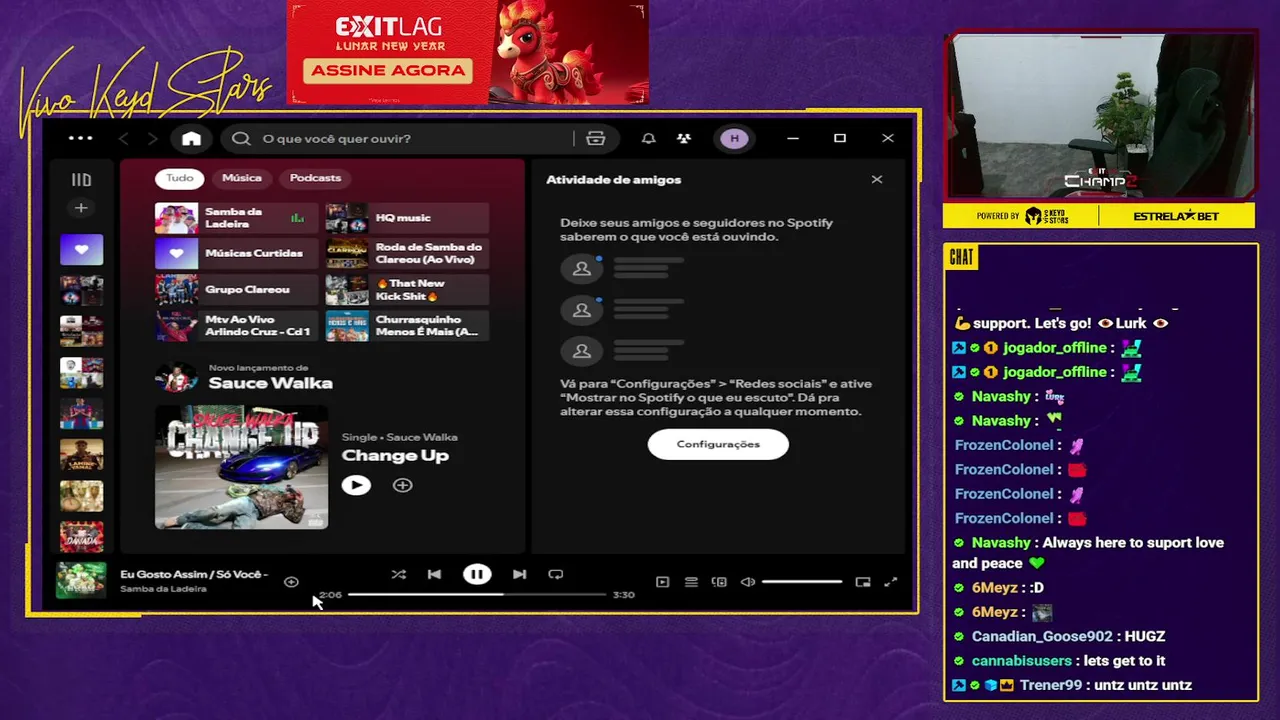Open Samba da Ladeira card
The height and width of the screenshot is (720, 1280).
[x=236, y=217]
